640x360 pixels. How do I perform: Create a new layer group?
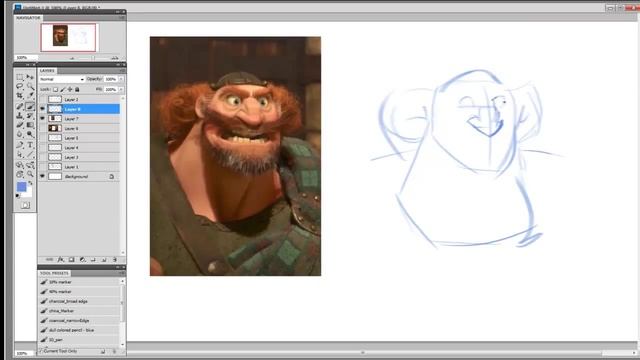[93, 260]
